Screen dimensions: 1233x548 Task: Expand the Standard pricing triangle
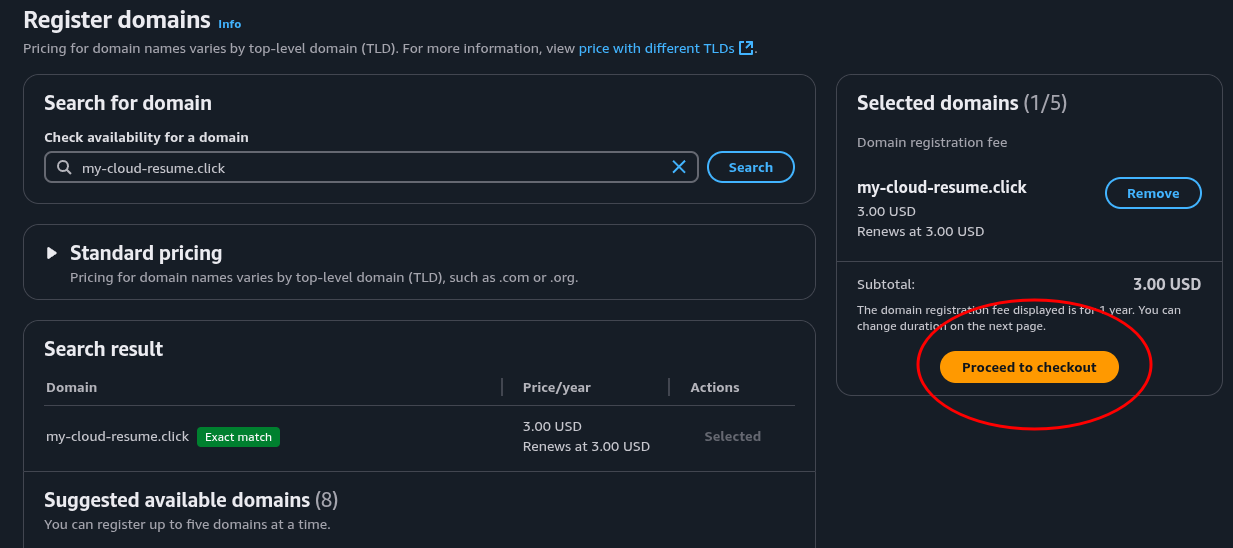(52, 253)
